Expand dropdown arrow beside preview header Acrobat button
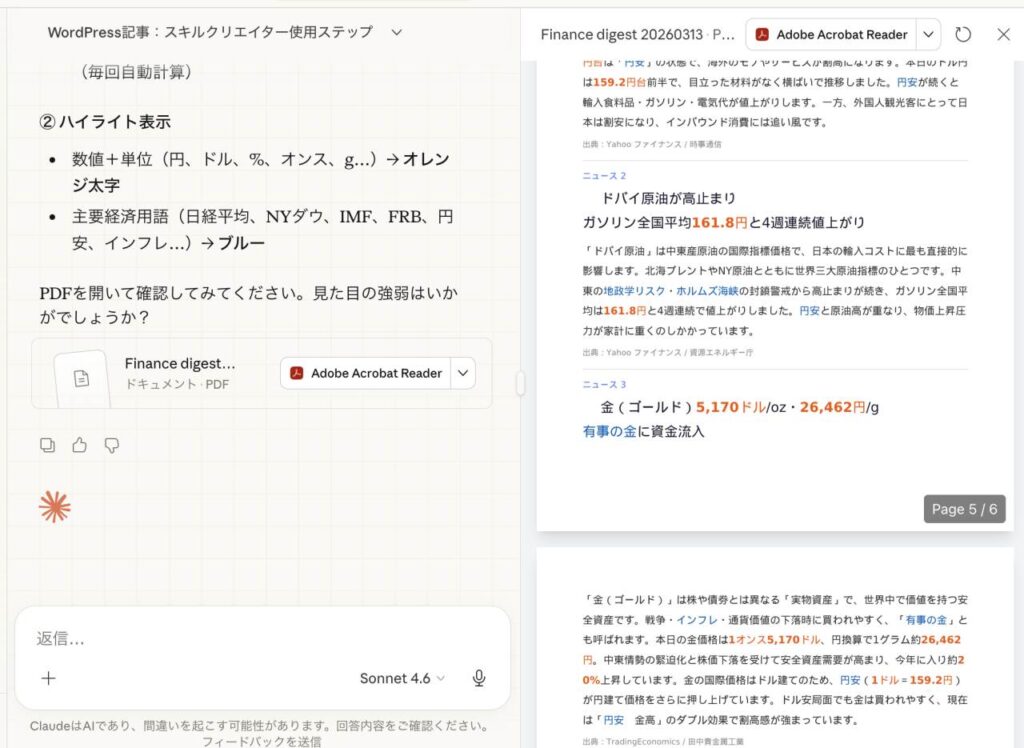Screen dimensions: 1024x748 pos(929,34)
